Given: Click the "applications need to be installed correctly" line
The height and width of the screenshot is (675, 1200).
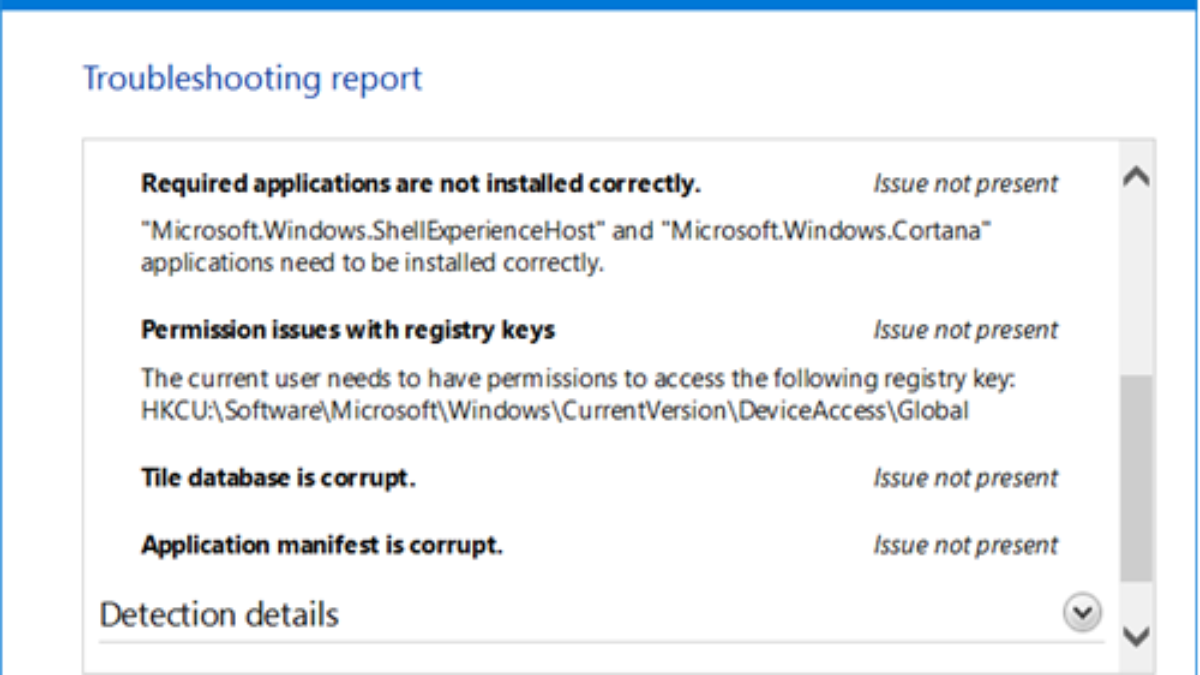Looking at the screenshot, I should [372, 264].
